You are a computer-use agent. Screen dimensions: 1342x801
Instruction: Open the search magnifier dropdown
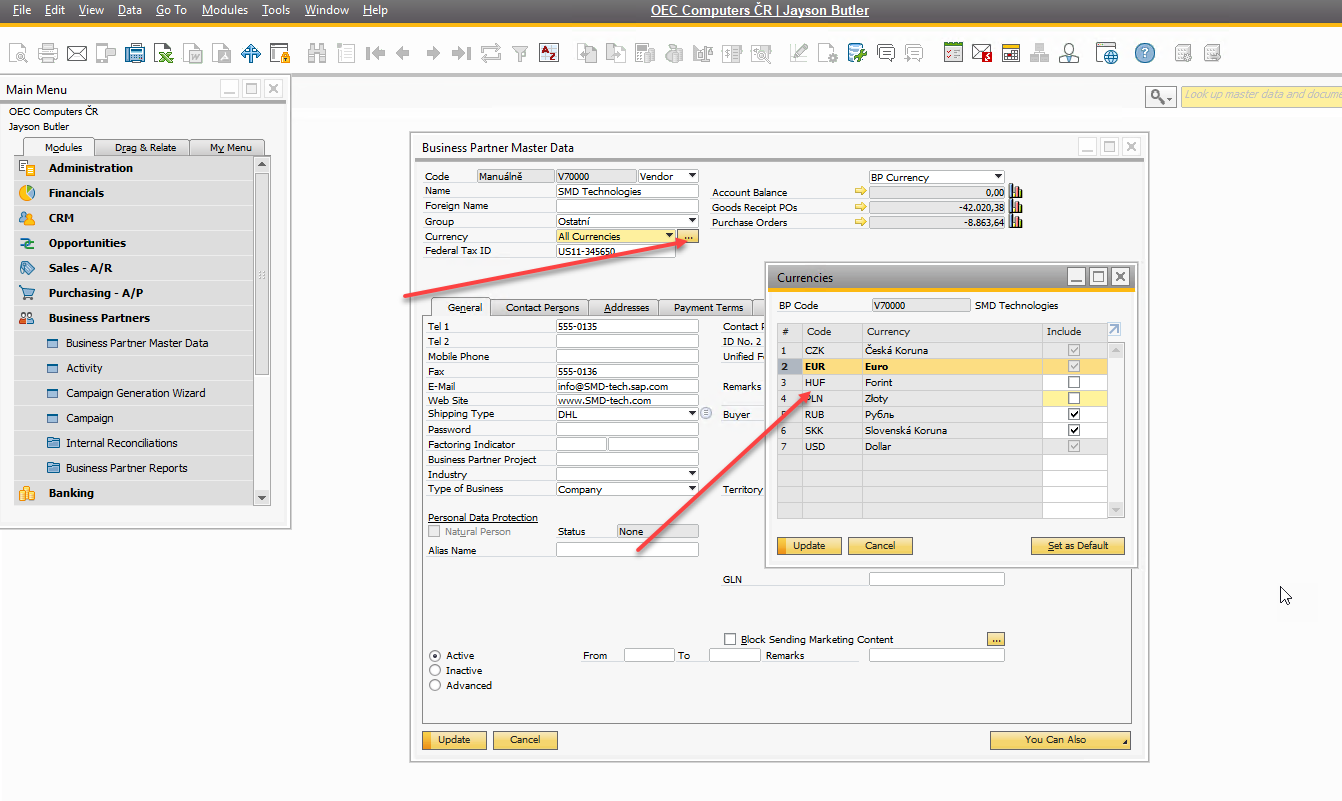point(1160,96)
